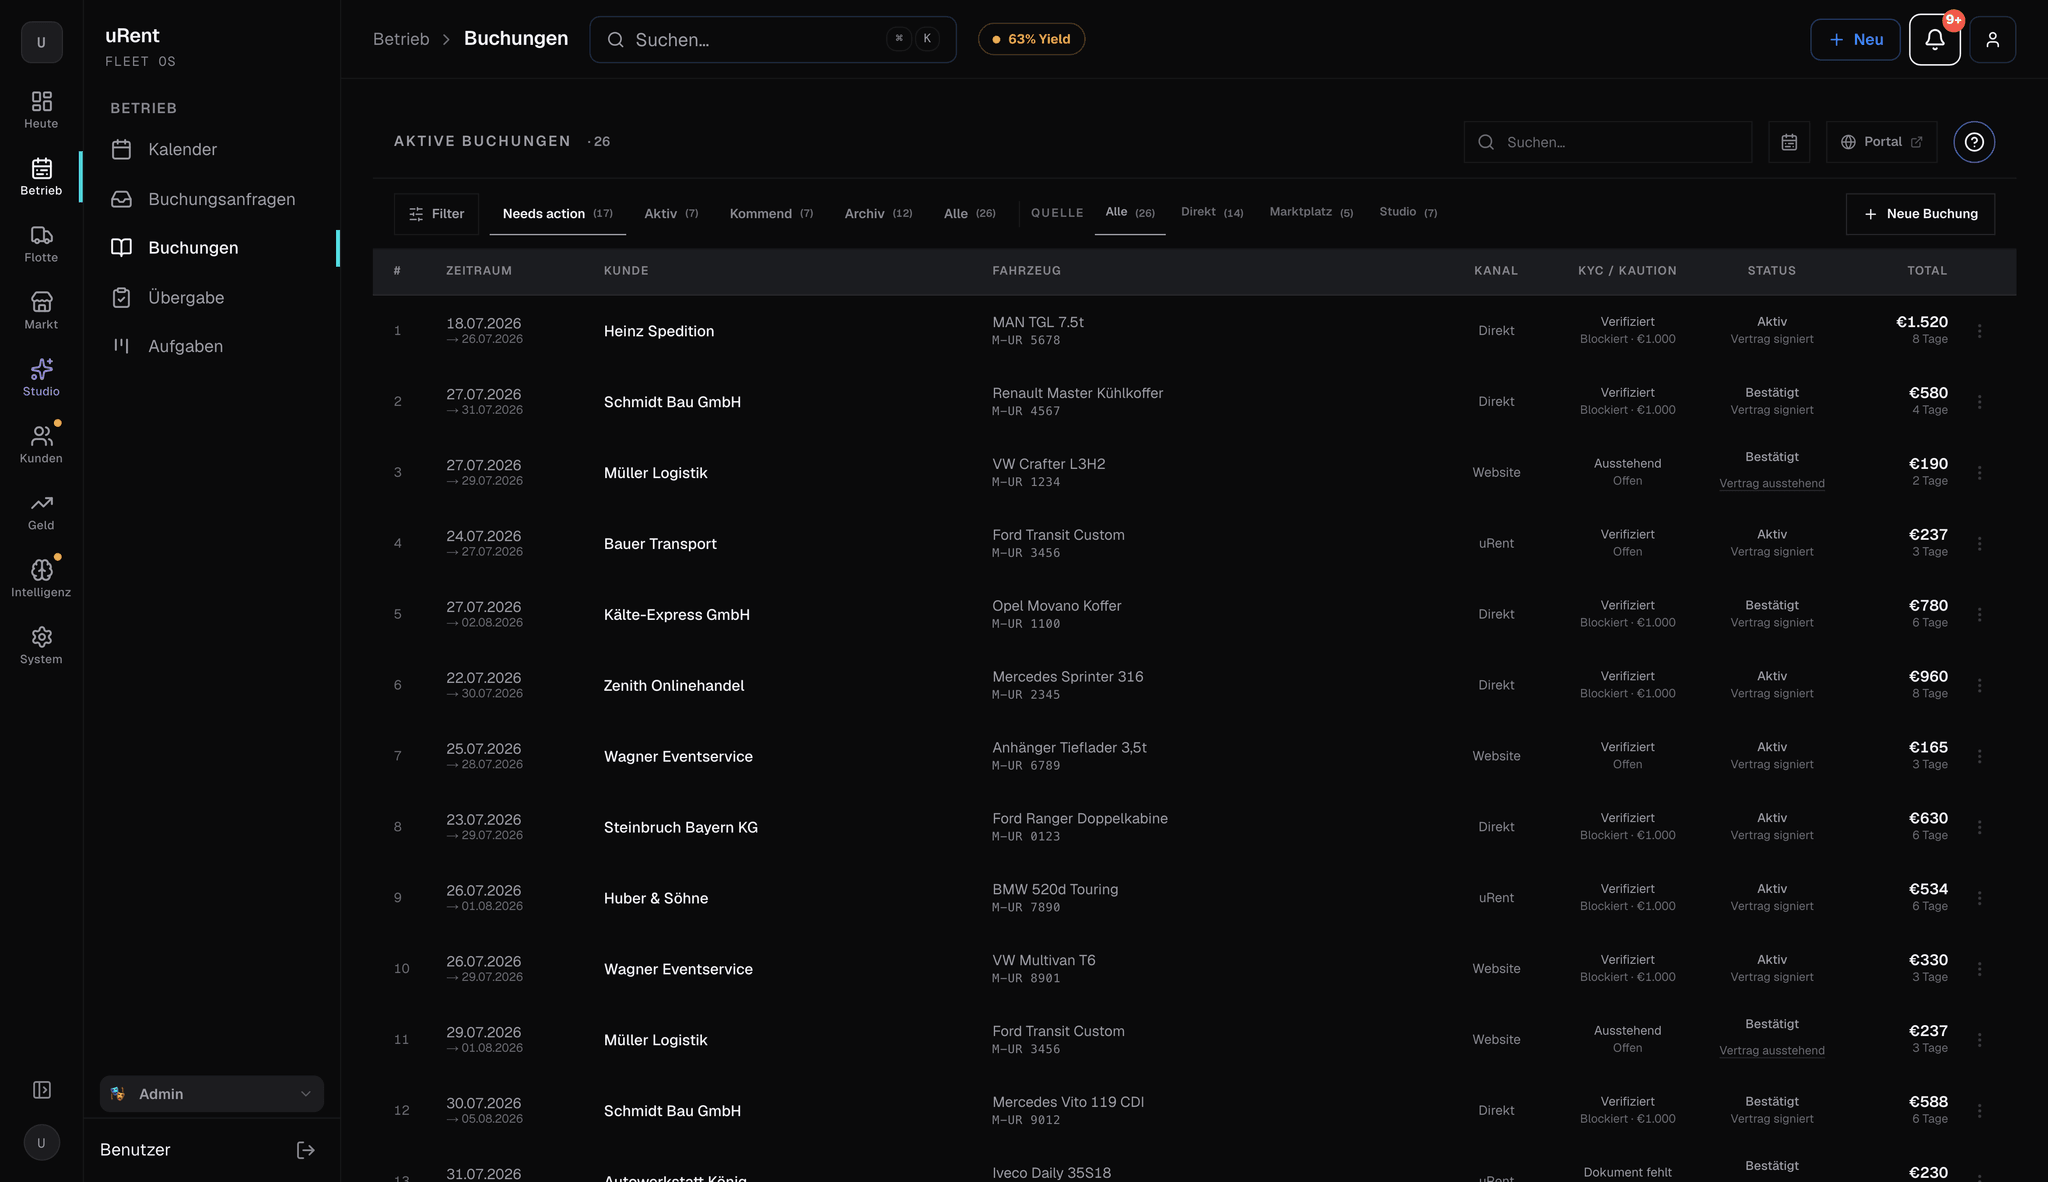Open the Portal external link
This screenshot has width=2048, height=1182.
pyautogui.click(x=1881, y=142)
